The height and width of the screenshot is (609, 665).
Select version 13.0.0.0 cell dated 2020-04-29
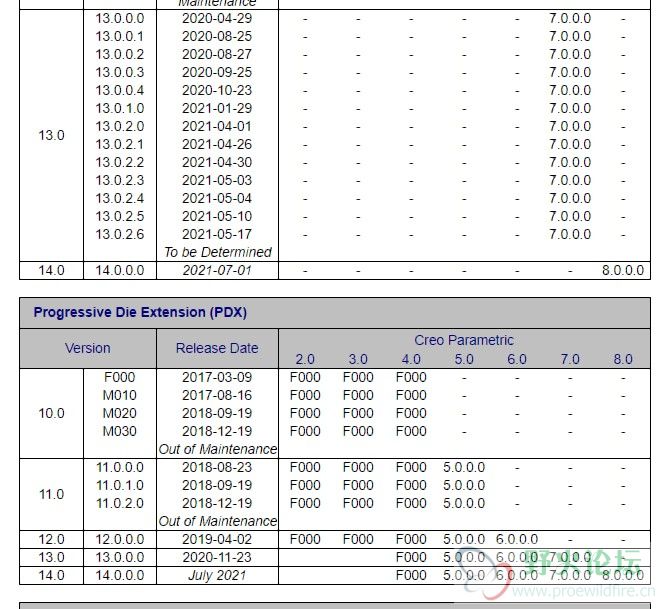click(120, 19)
